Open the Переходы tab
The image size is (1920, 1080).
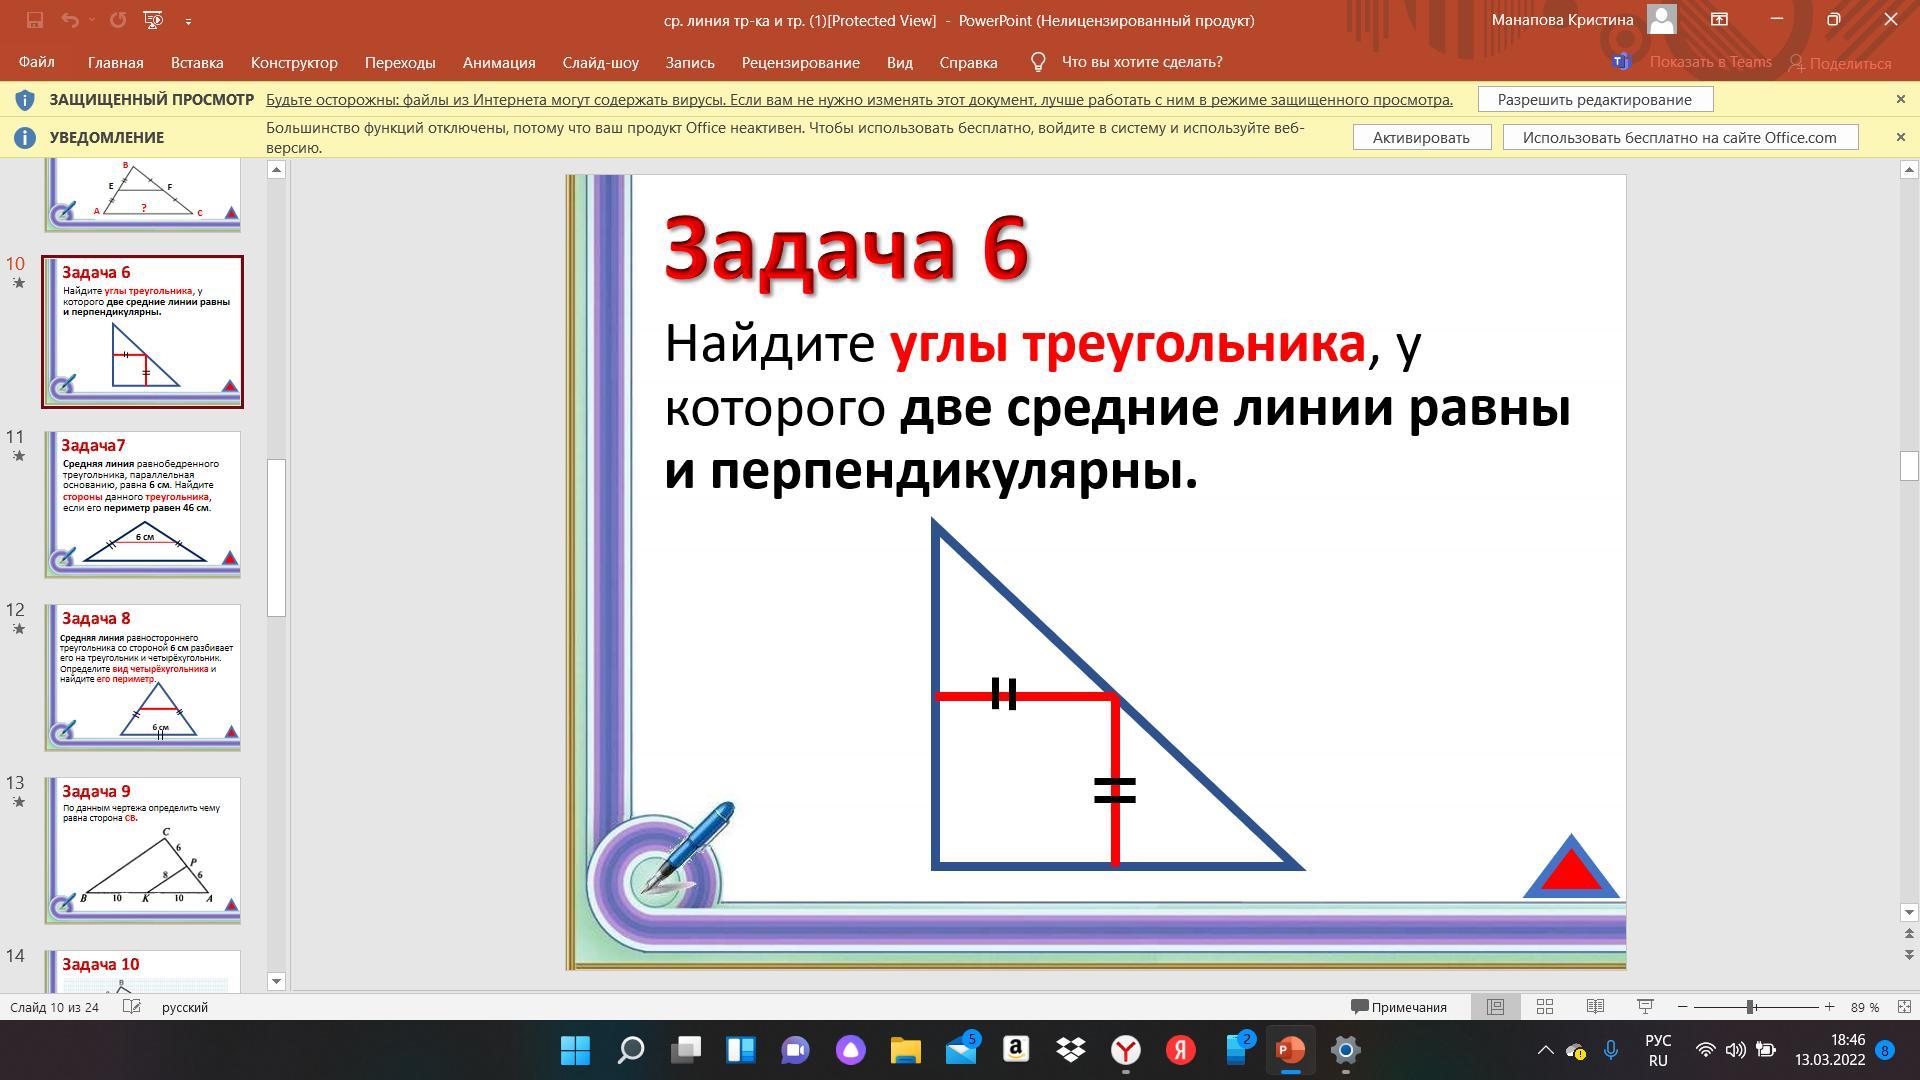(400, 62)
